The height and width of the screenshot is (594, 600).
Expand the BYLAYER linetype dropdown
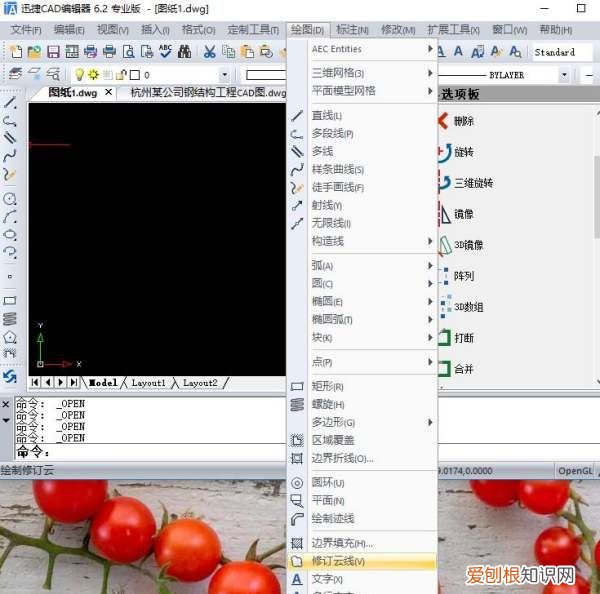click(564, 75)
